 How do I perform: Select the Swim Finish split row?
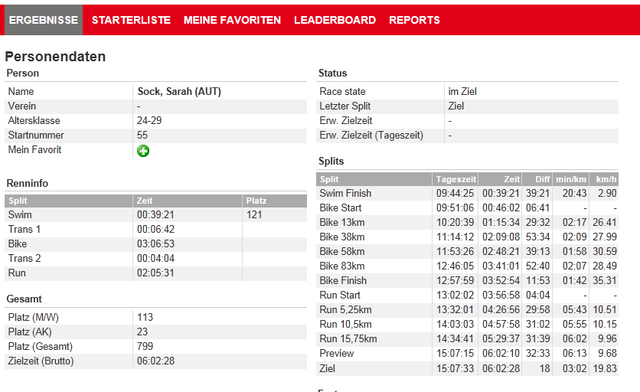pyautogui.click(x=467, y=193)
